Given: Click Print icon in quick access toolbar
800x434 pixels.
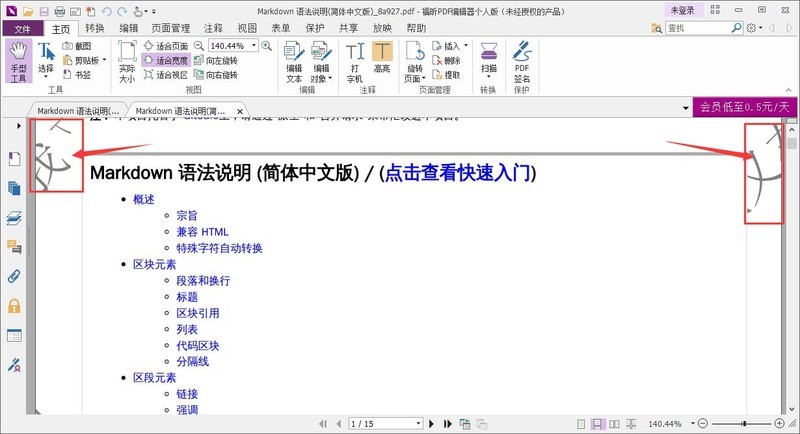Looking at the screenshot, I should pos(60,11).
